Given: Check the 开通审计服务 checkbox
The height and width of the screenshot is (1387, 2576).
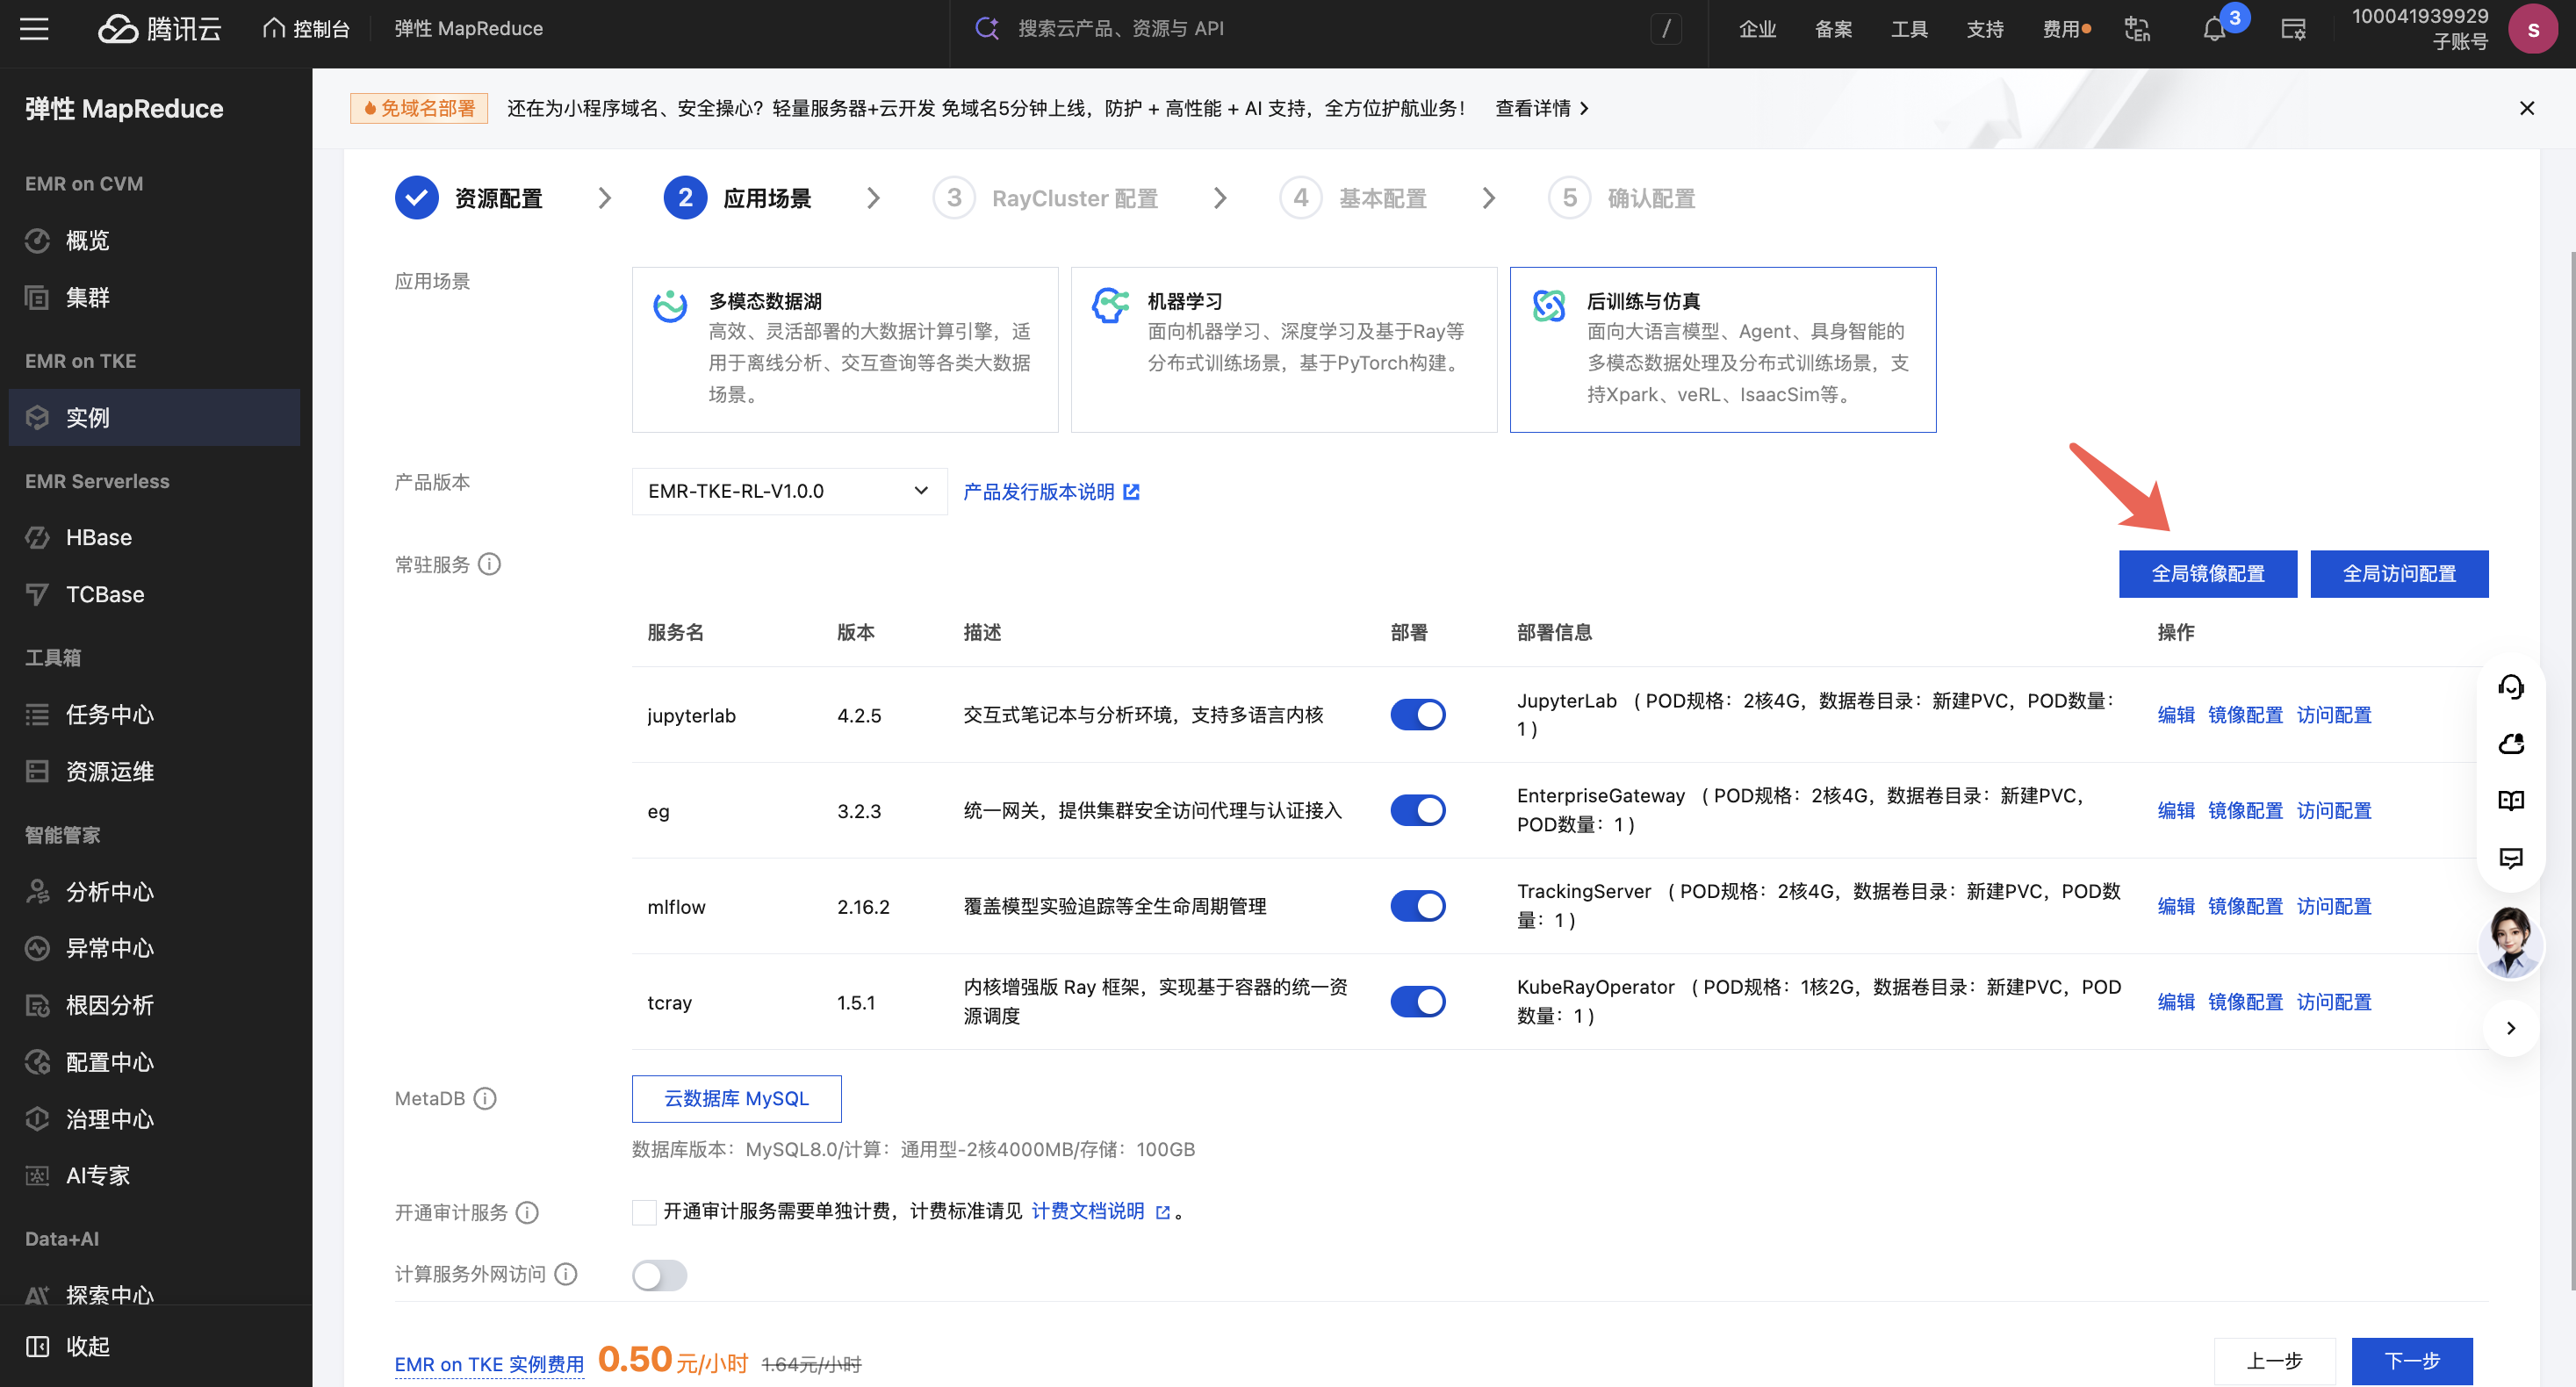Looking at the screenshot, I should [x=645, y=1212].
